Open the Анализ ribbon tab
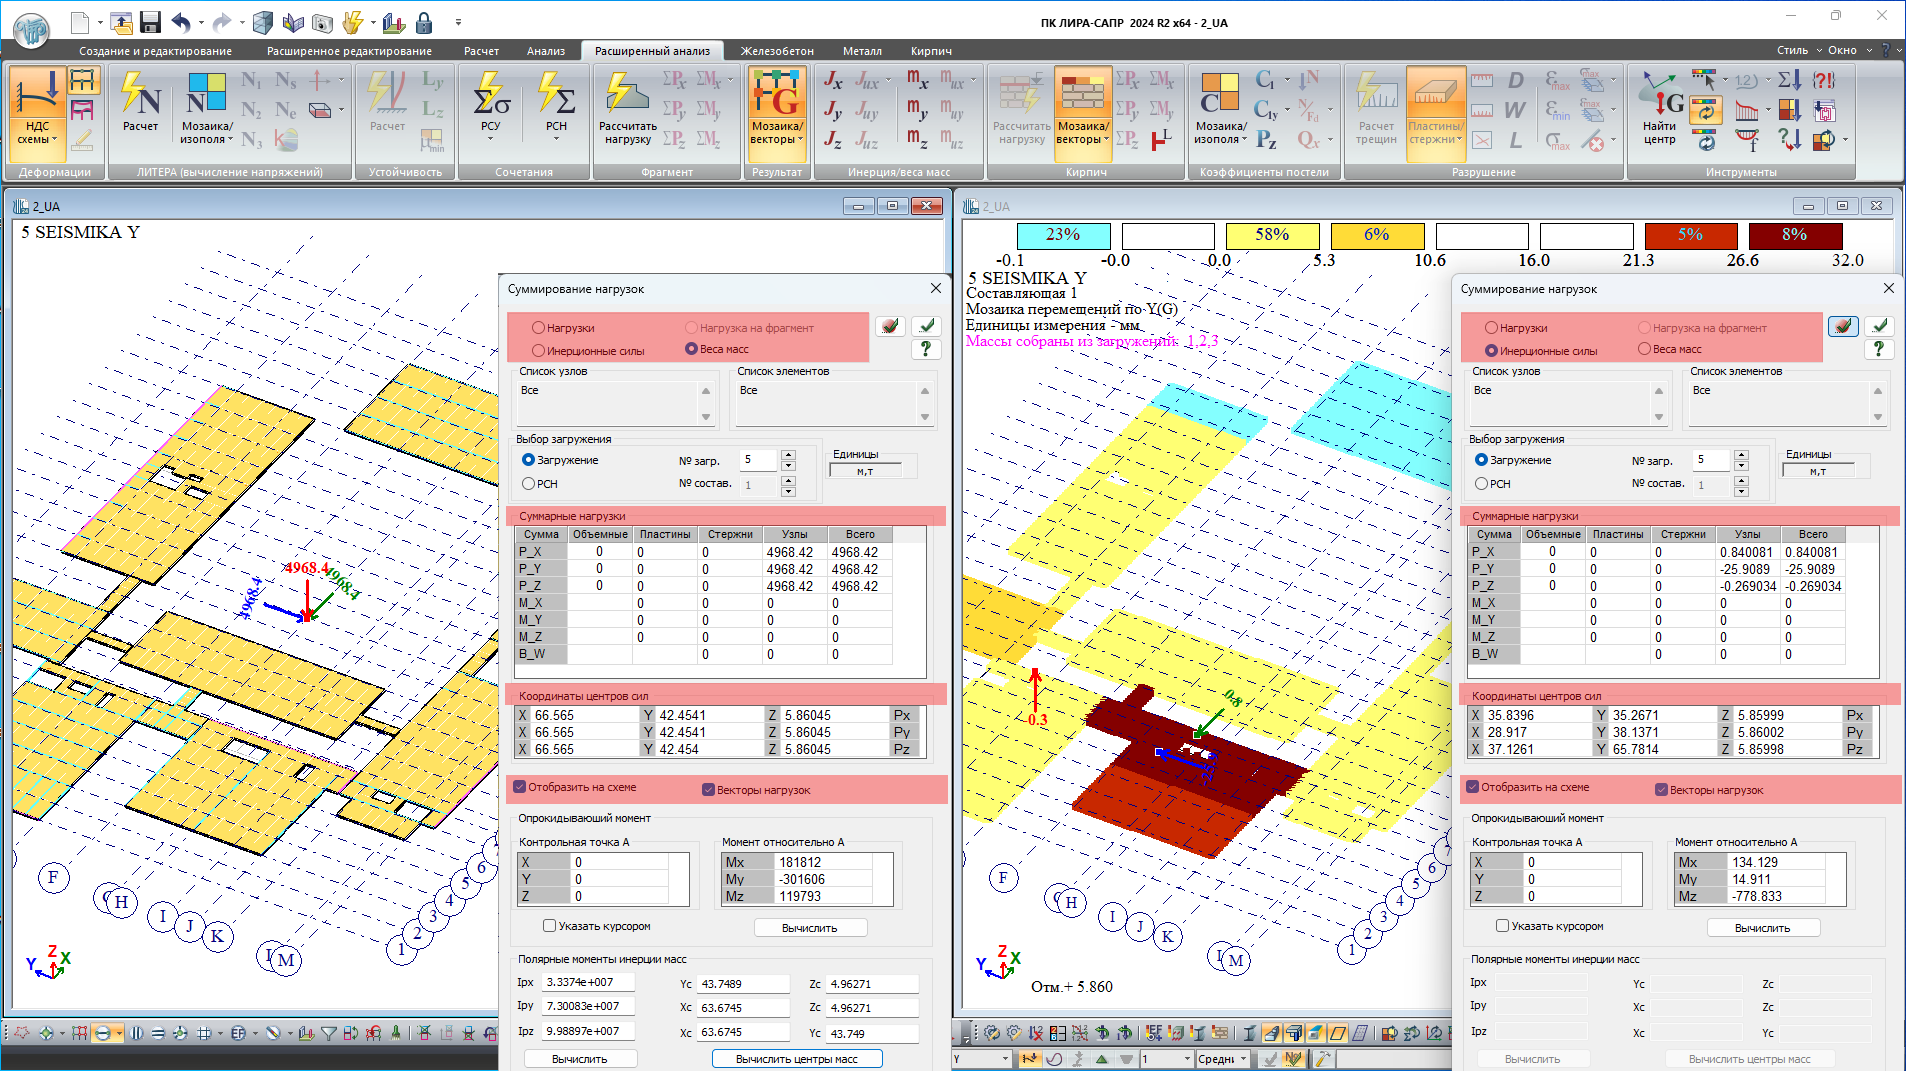The height and width of the screenshot is (1071, 1906). [x=545, y=51]
